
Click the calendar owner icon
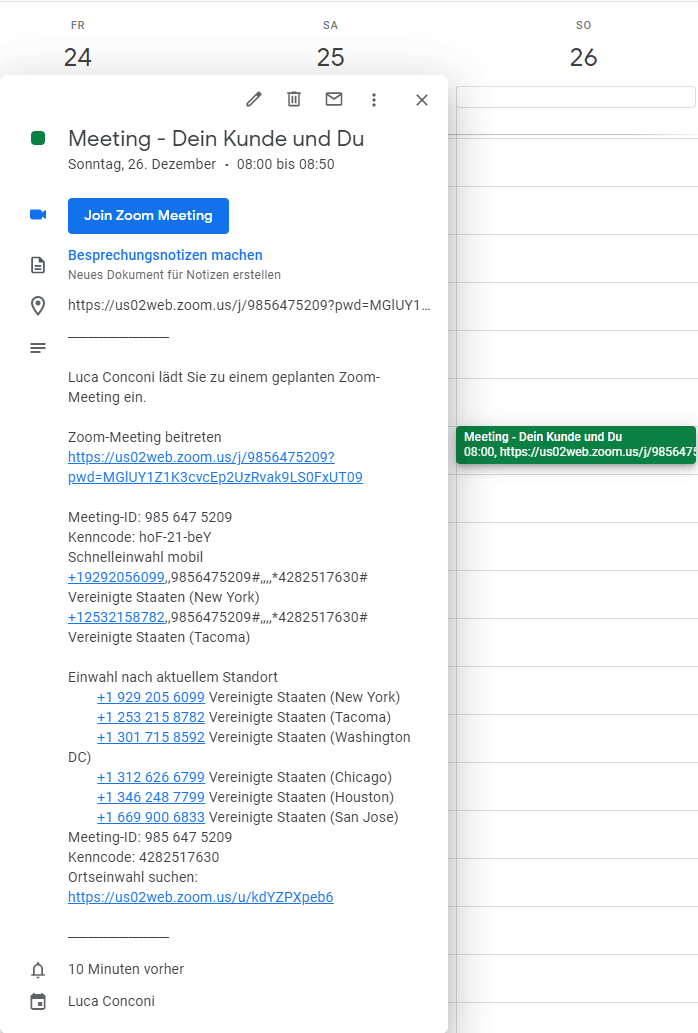pos(38,1001)
